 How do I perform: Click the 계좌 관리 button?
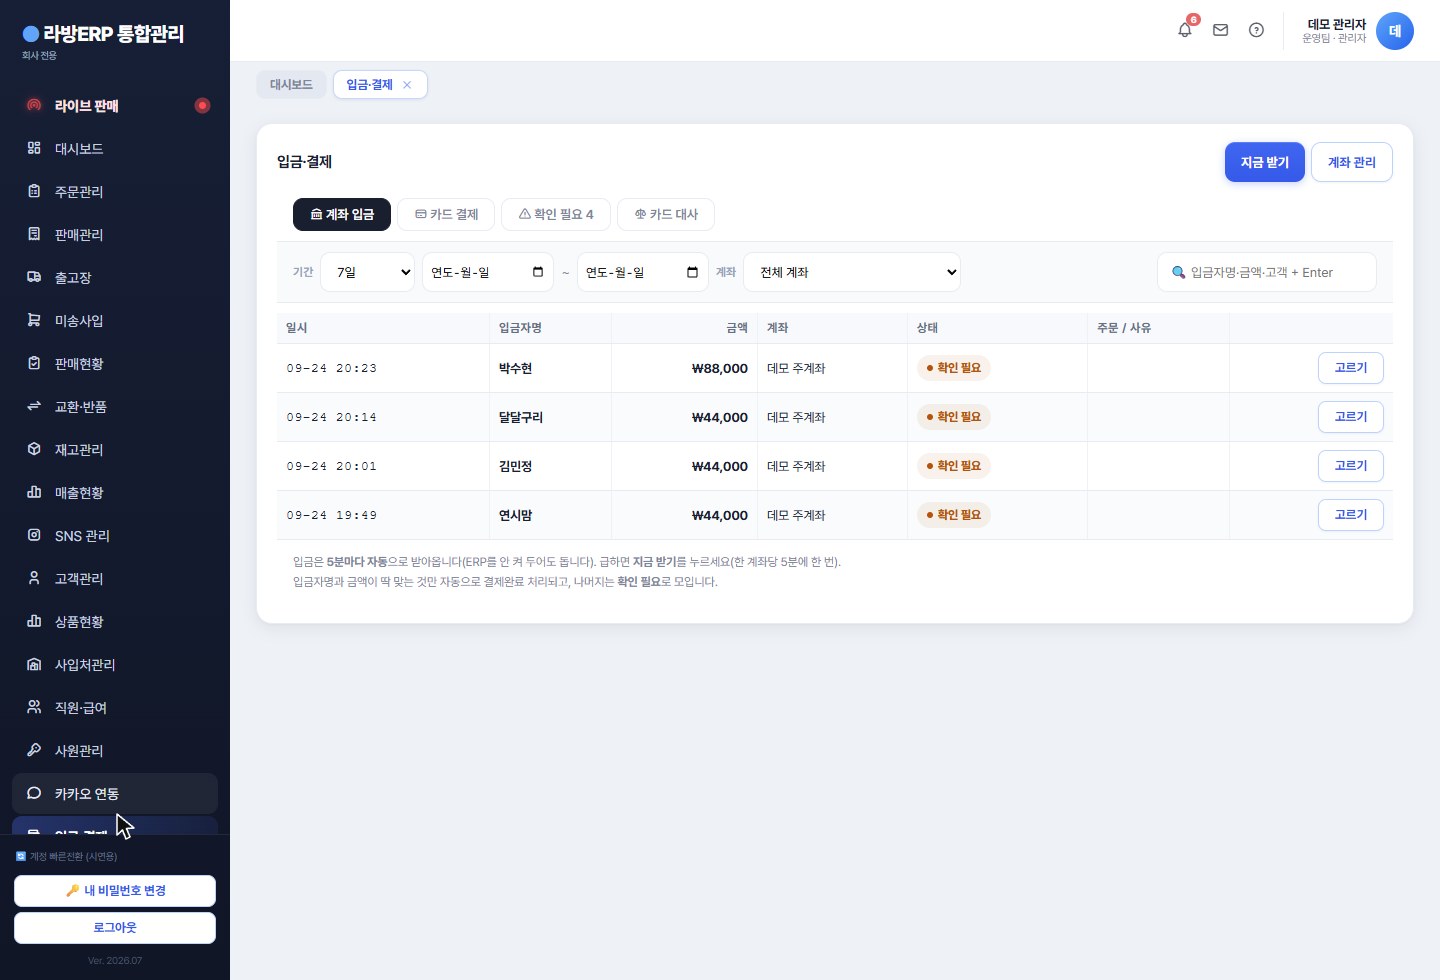[1352, 162]
